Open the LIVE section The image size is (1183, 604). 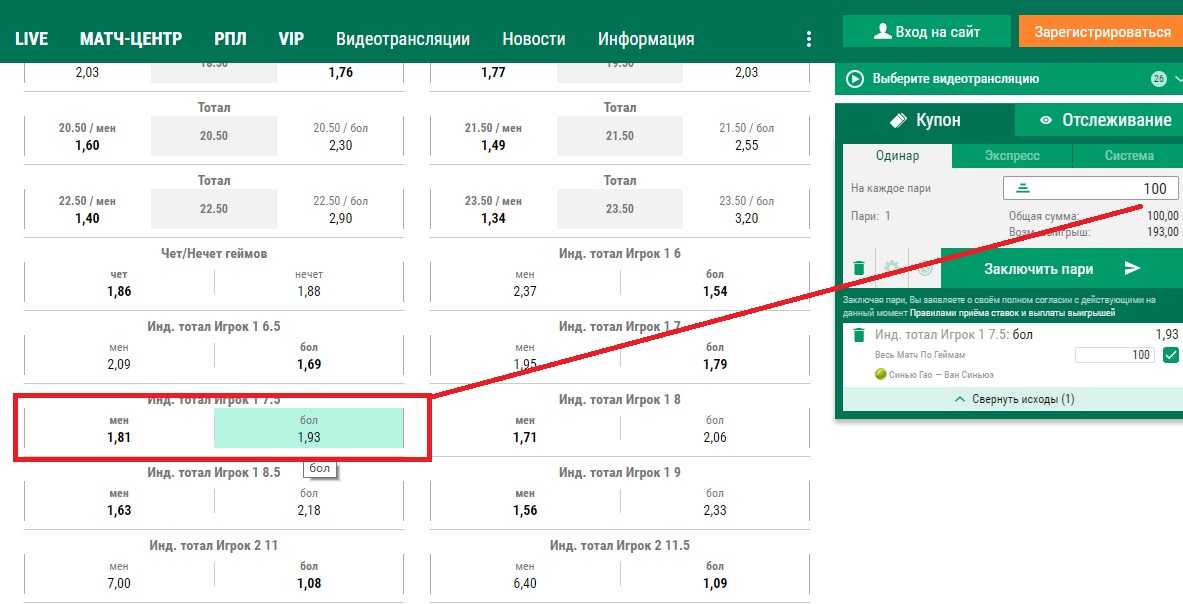(x=32, y=39)
